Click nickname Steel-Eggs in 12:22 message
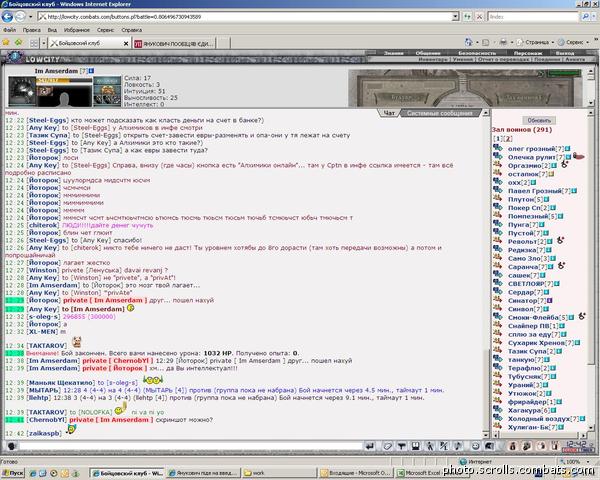 [48, 120]
